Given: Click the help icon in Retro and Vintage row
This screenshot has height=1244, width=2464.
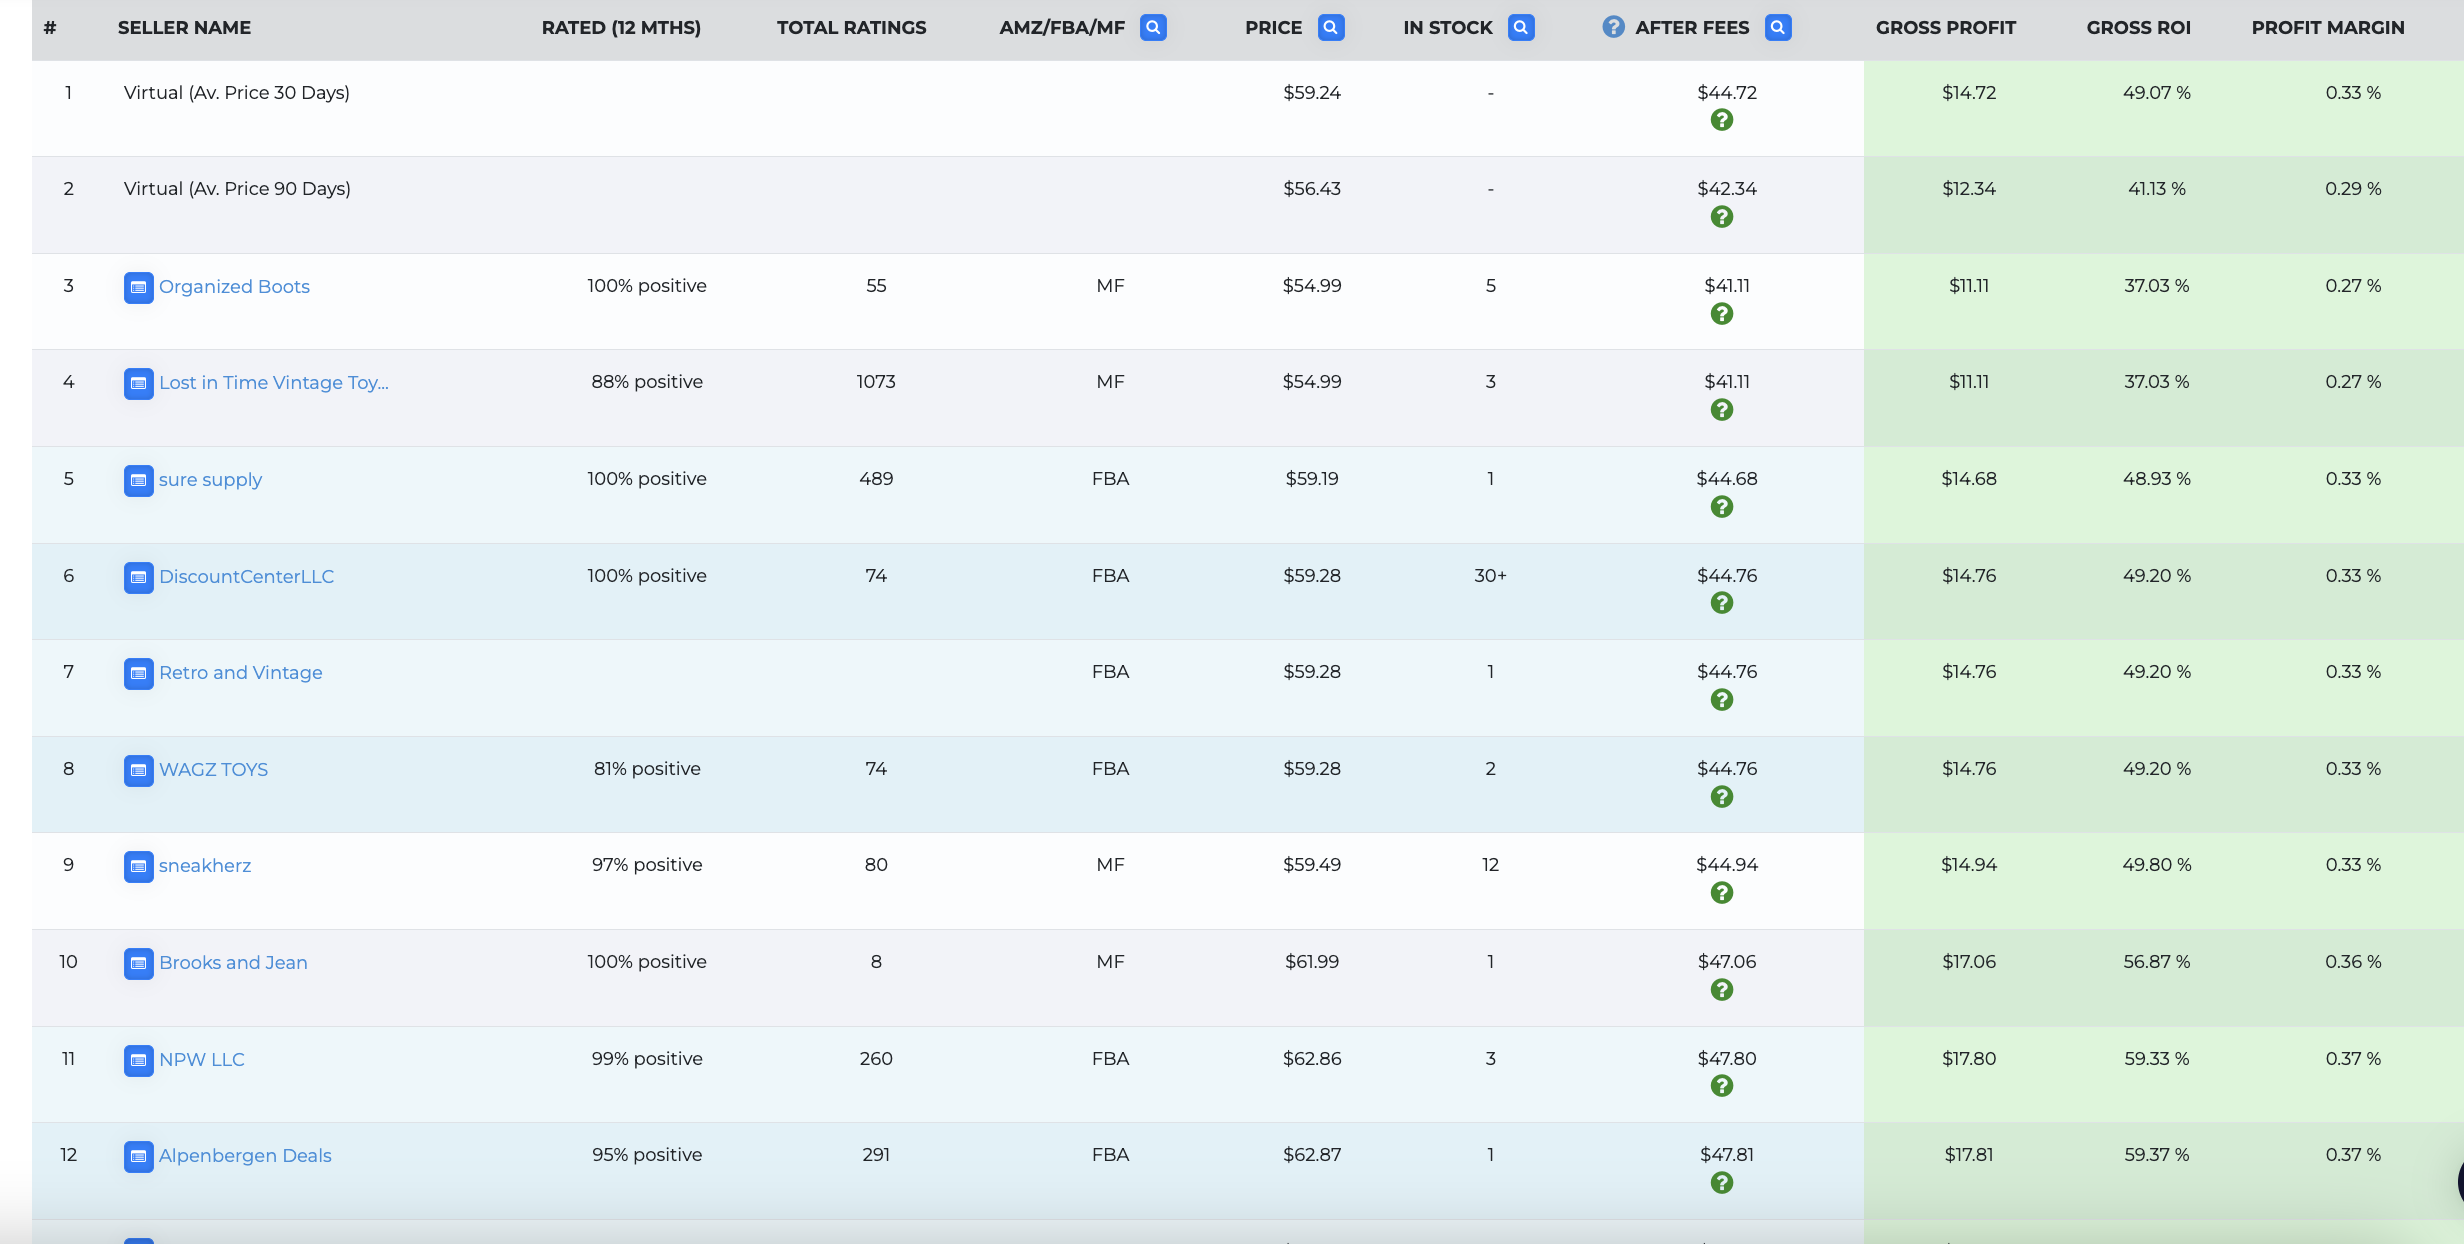Looking at the screenshot, I should 1722,700.
